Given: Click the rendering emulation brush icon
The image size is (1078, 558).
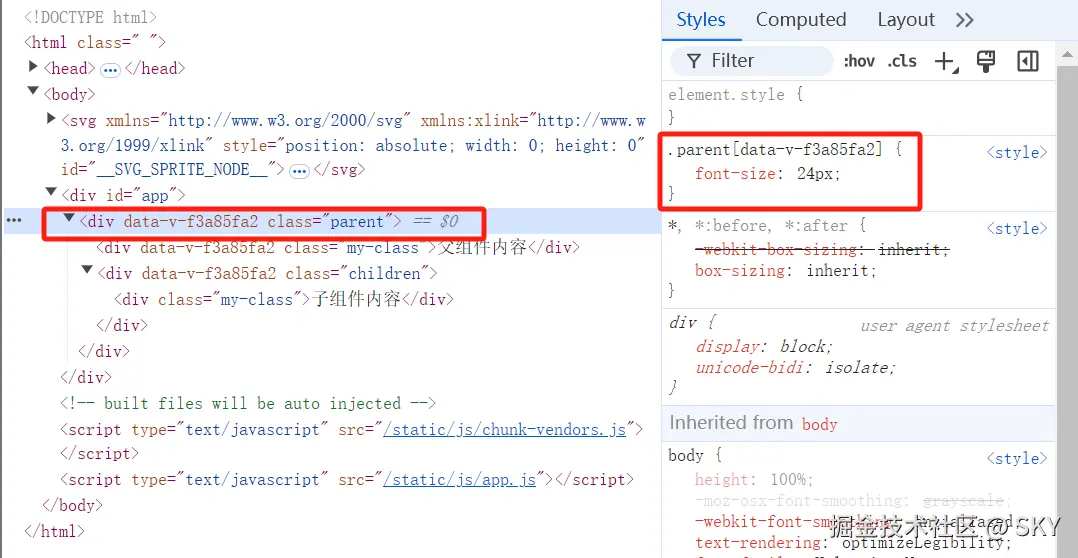Looking at the screenshot, I should click(x=986, y=61).
